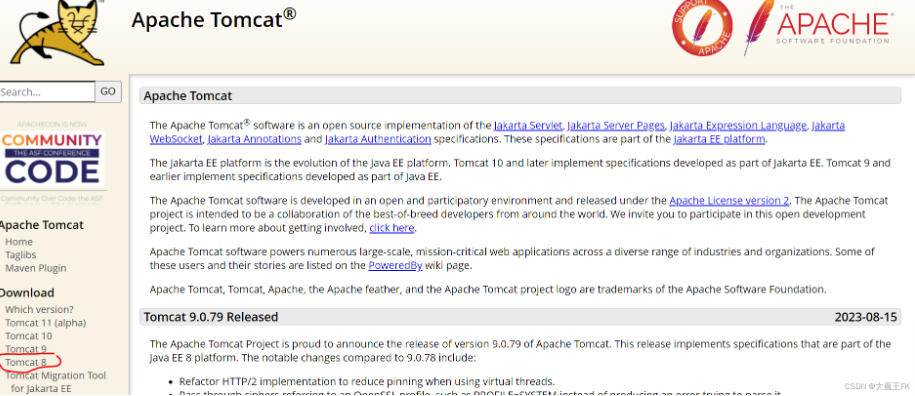Open the Taglibs sidebar link
The image size is (915, 396).
[x=20, y=255]
